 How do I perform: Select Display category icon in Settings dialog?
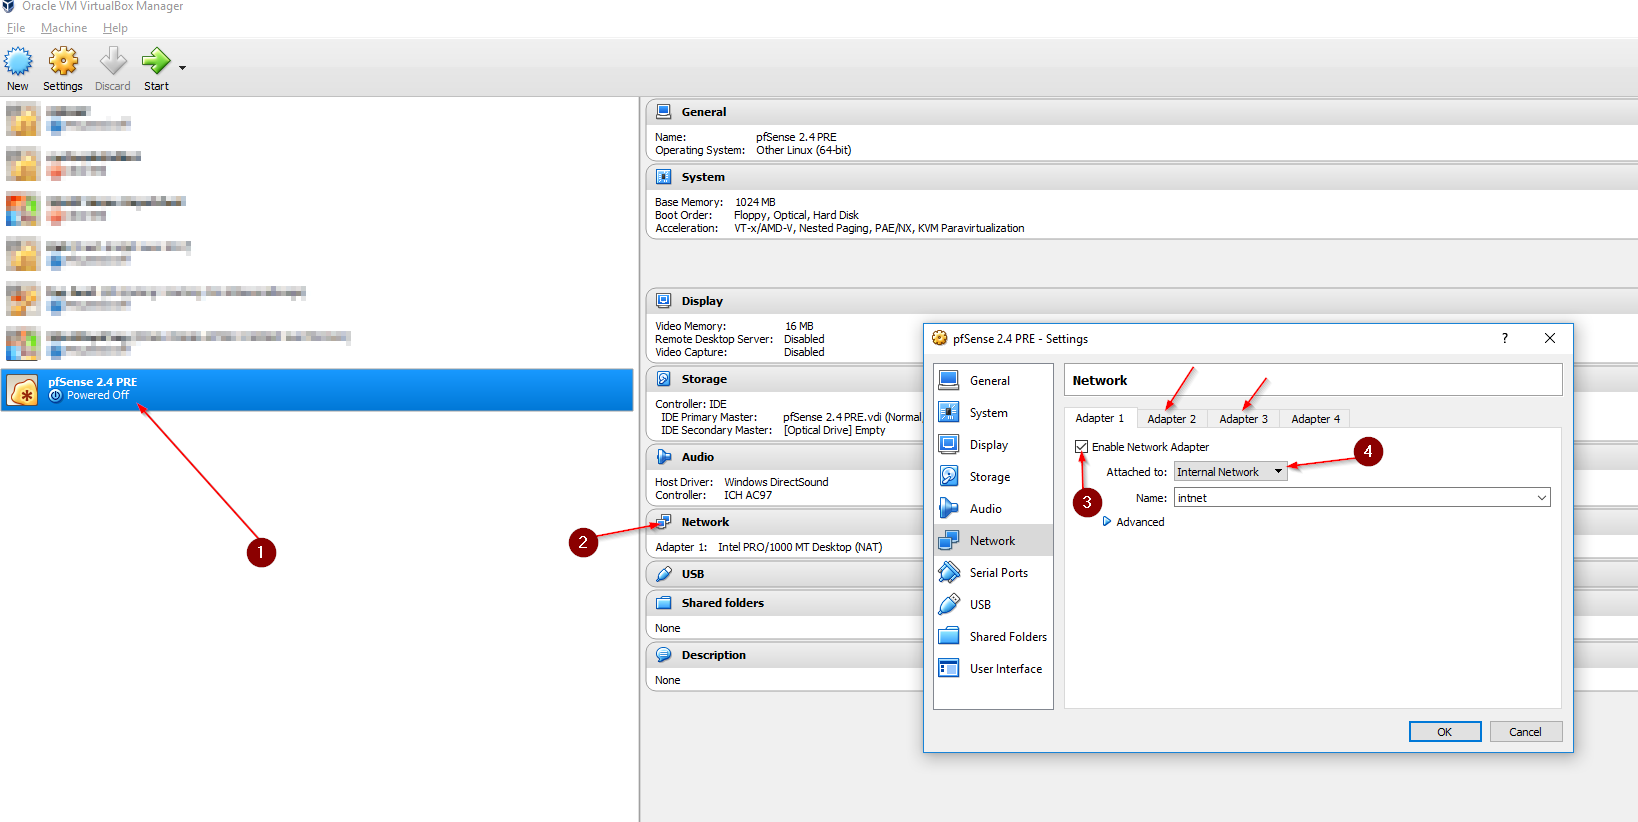click(949, 444)
